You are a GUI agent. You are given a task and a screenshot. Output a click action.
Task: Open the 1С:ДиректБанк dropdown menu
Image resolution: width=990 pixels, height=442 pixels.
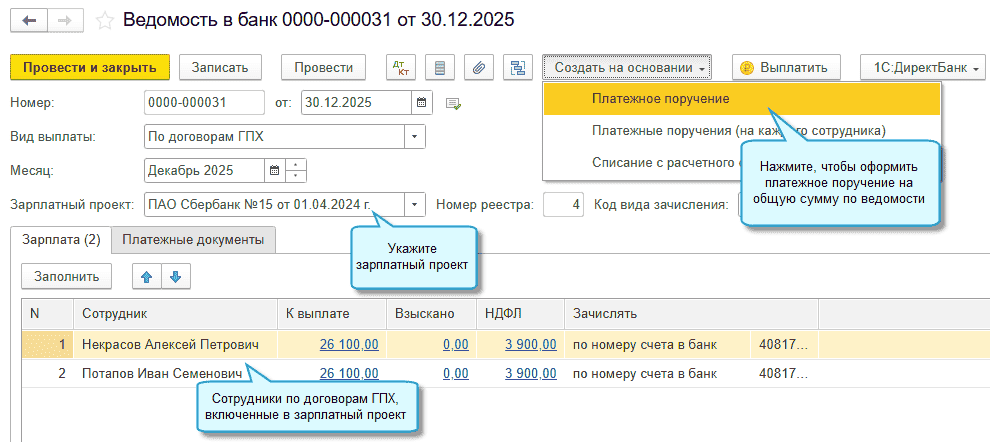(922, 67)
